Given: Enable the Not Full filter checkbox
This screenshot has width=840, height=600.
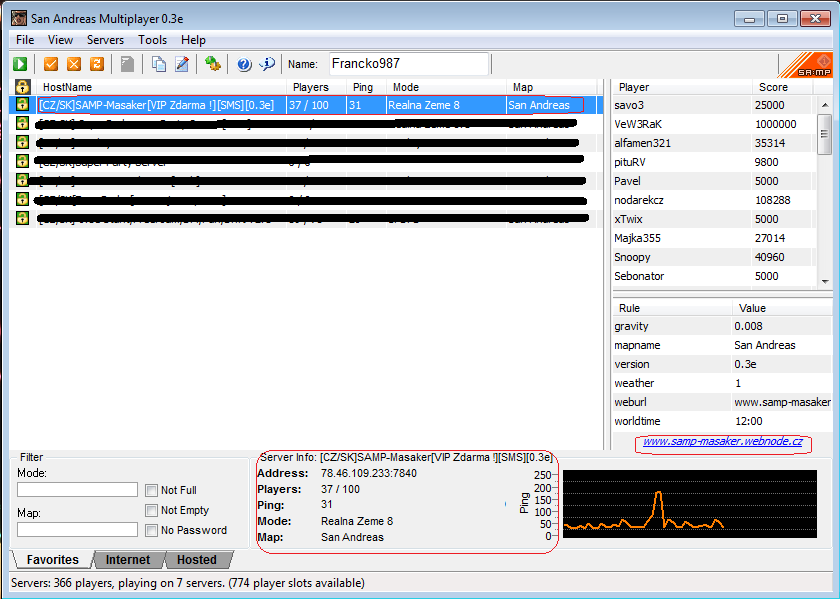Looking at the screenshot, I should click(152, 490).
